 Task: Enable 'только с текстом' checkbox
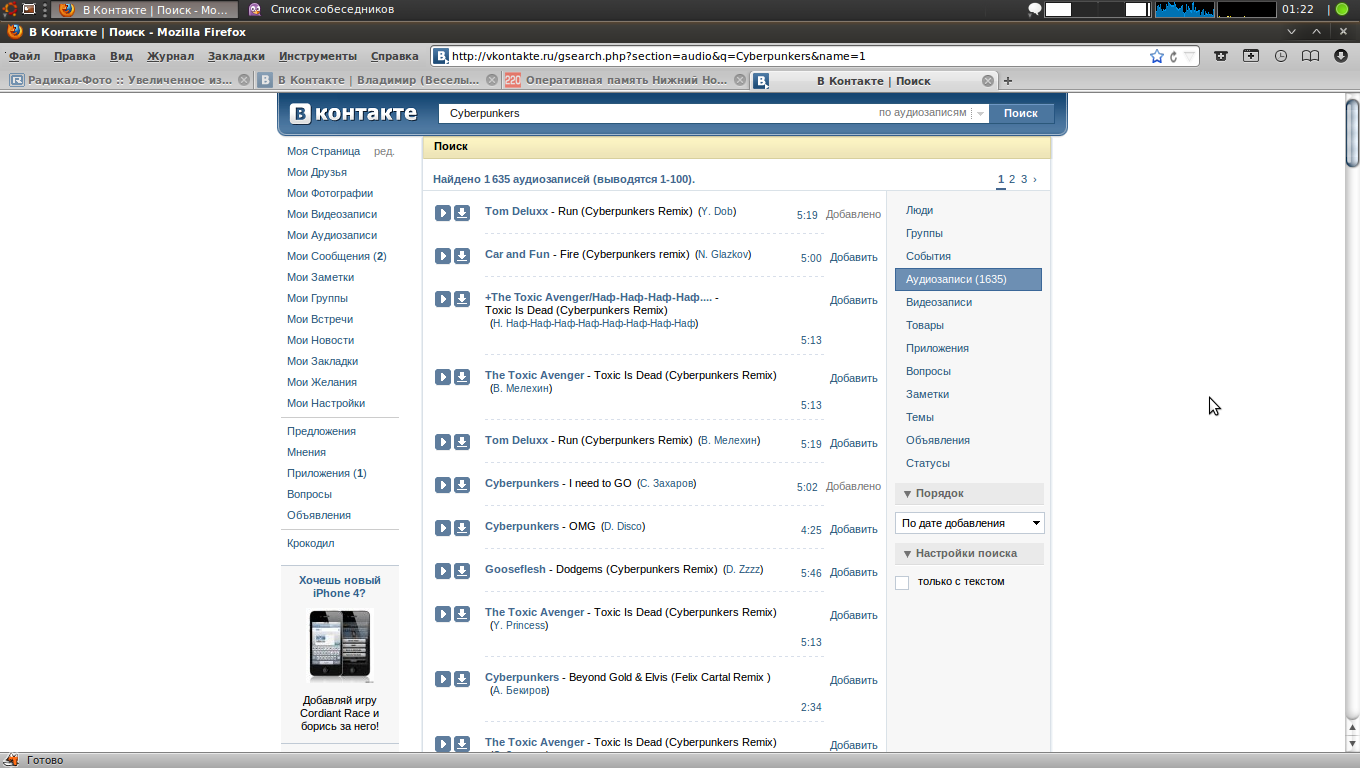pyautogui.click(x=902, y=583)
